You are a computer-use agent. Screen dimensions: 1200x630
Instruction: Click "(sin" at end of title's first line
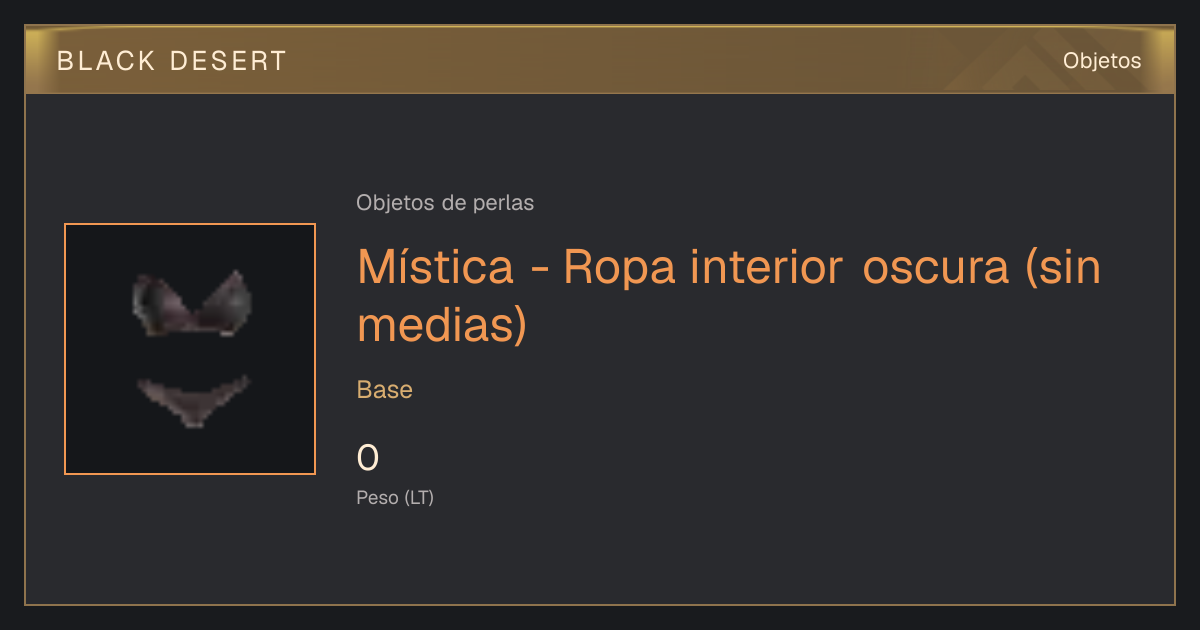point(1064,268)
